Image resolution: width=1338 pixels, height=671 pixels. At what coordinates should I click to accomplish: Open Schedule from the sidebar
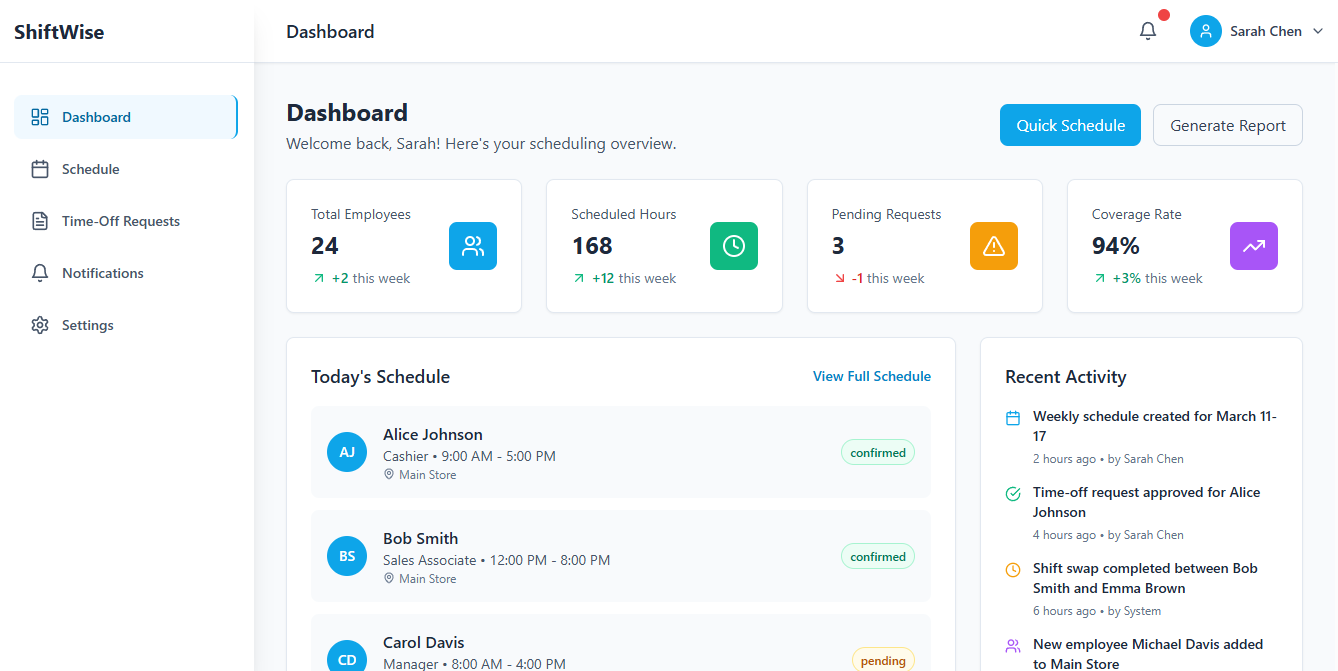126,169
